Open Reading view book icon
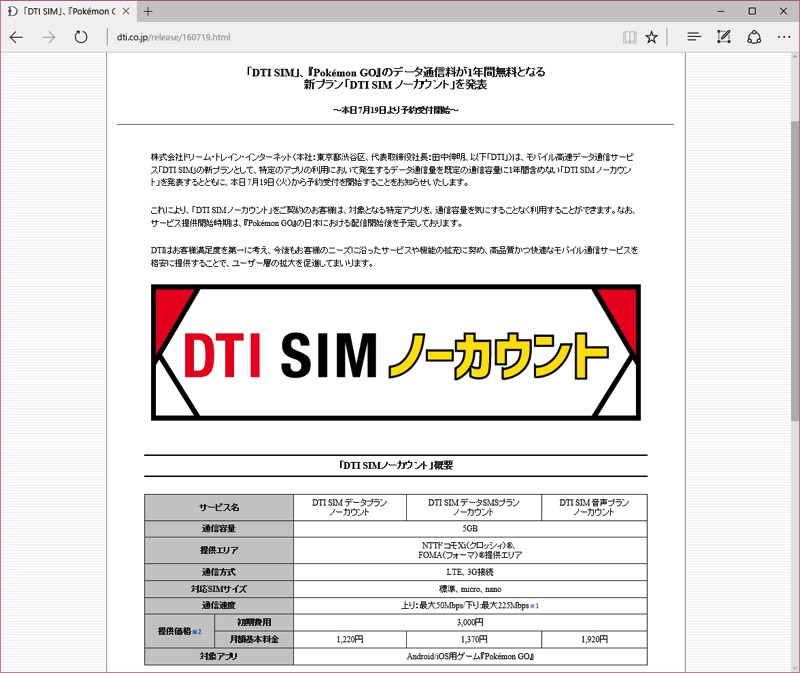 (x=630, y=37)
